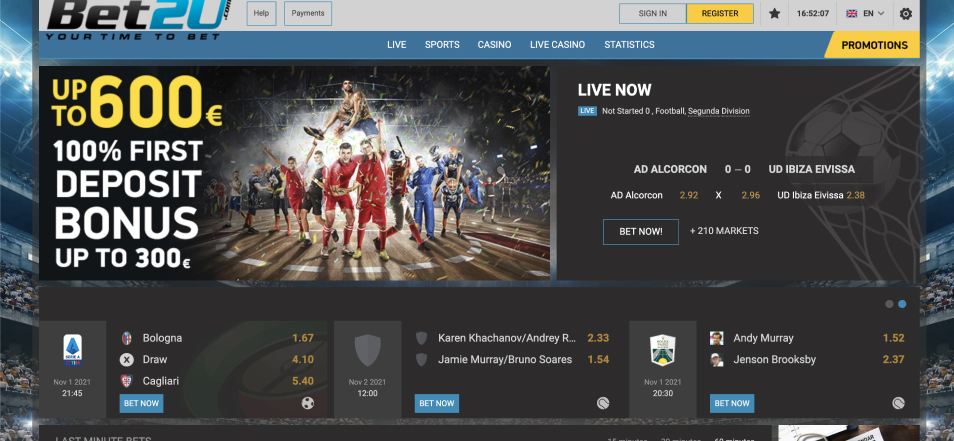Click shield icon beside Karen Khachanov

pos(421,338)
